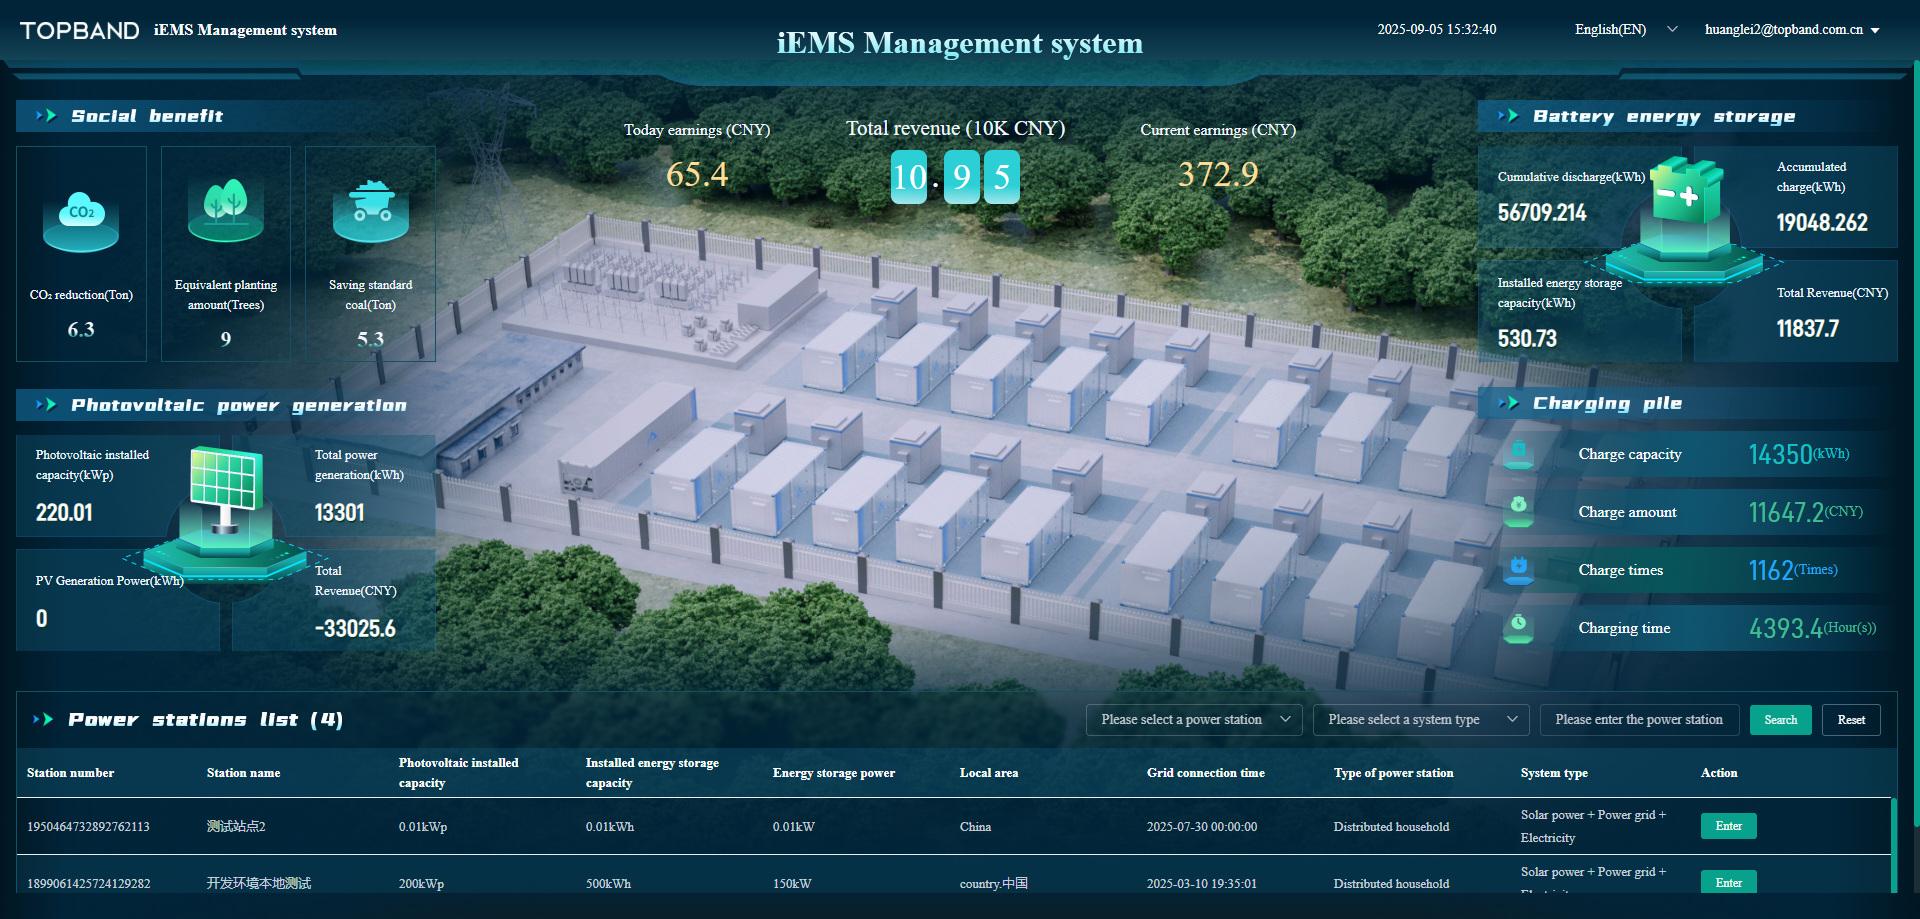Image resolution: width=1920 pixels, height=919 pixels.
Task: Click the arrows icon beside Photovoltaic power generation
Action: click(x=46, y=405)
